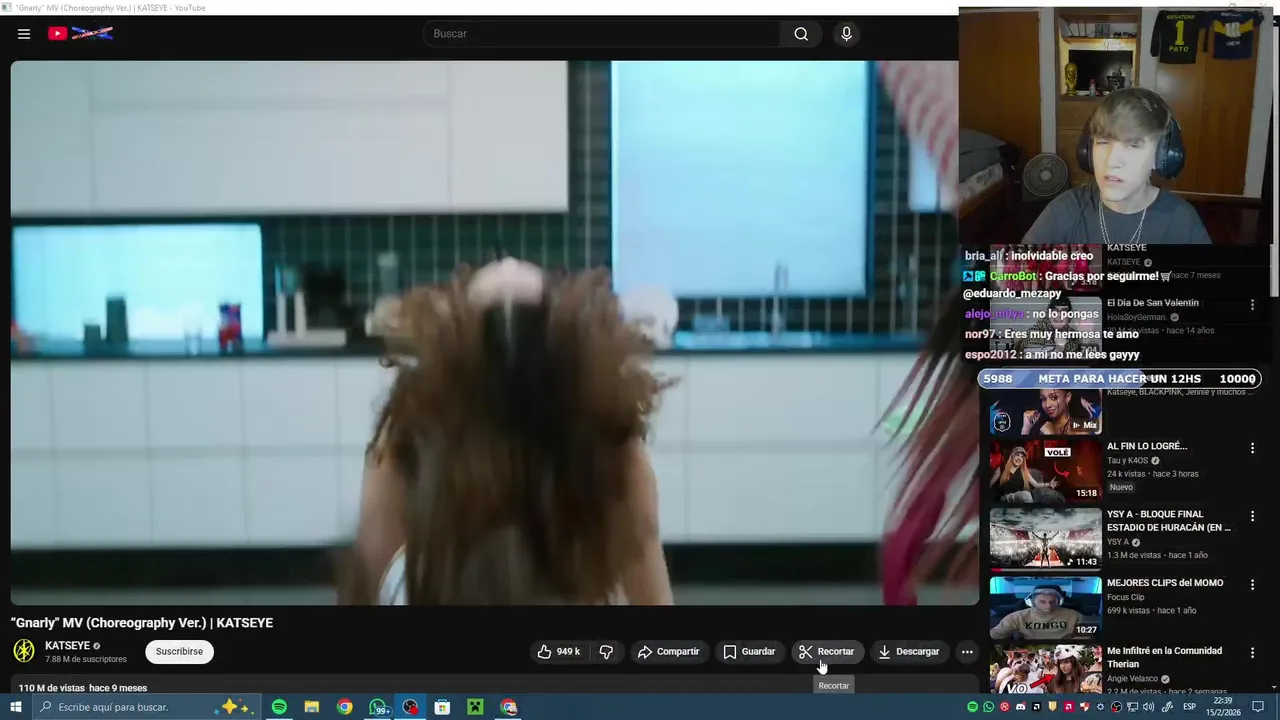The width and height of the screenshot is (1280, 720).
Task: Focus the Buscar search field
Action: [x=602, y=34]
